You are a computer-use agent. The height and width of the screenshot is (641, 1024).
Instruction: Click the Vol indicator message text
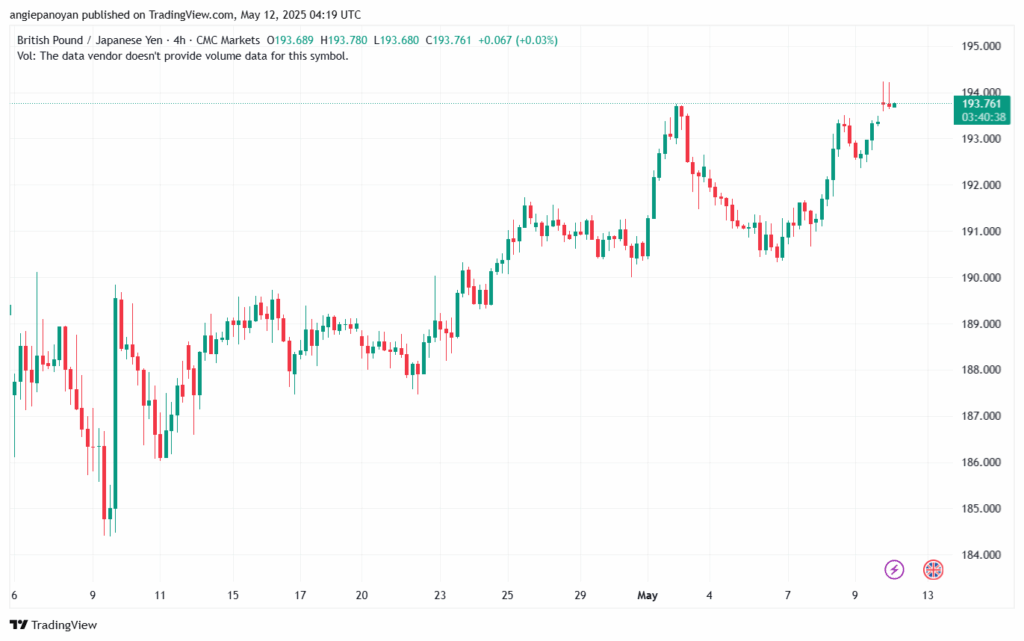click(x=183, y=56)
